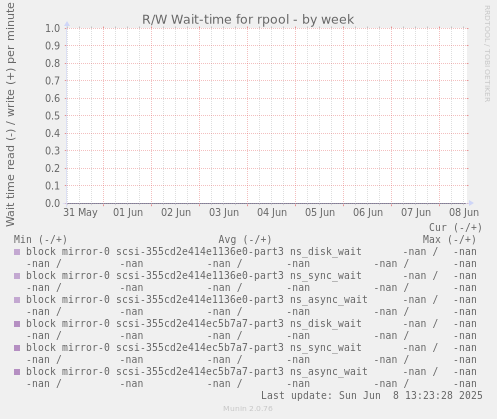This screenshot has height=419, width=497.
Task: Click the "Cur (-/+)" column header
Action: point(455,228)
